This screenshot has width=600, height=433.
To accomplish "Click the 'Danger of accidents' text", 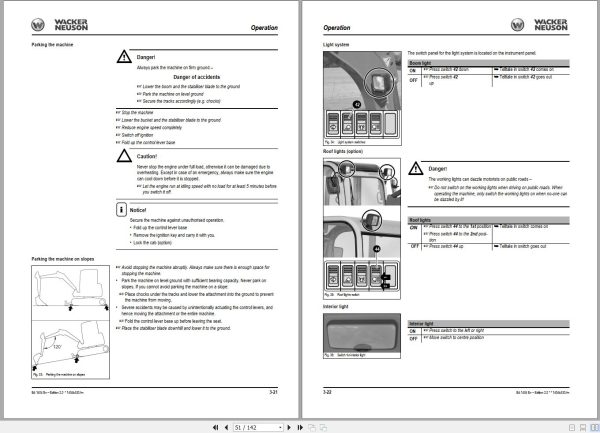I will point(197,77).
